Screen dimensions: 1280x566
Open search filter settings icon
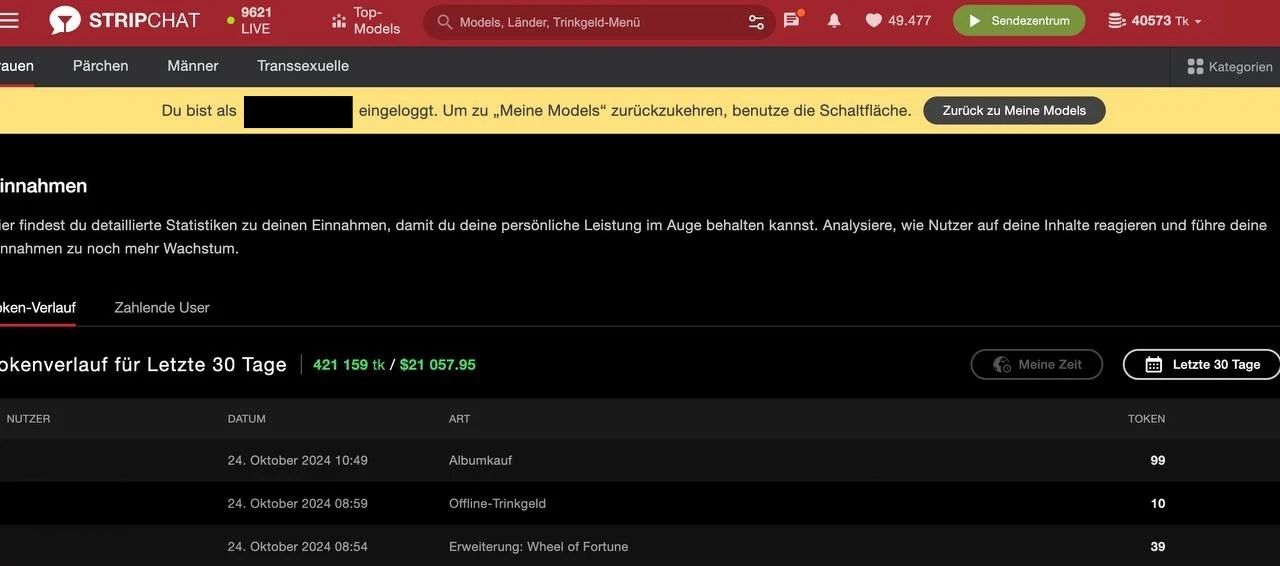tap(756, 21)
